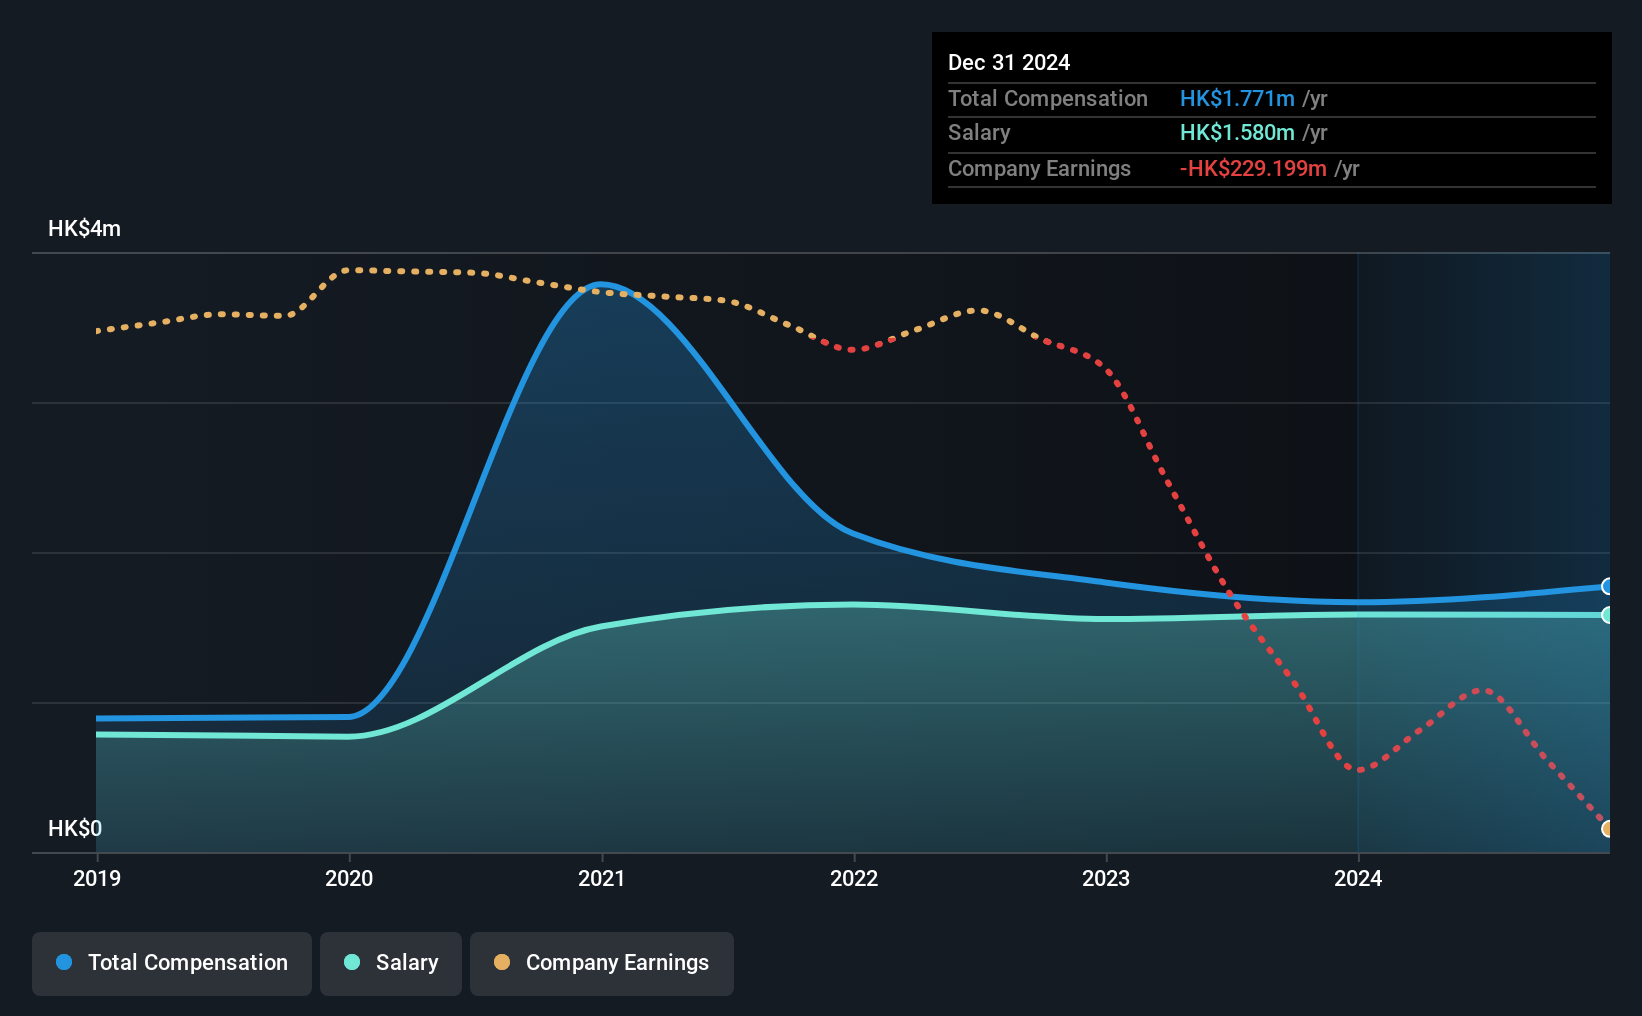
Task: Click the HK$4m y-axis label
Action: point(85,229)
